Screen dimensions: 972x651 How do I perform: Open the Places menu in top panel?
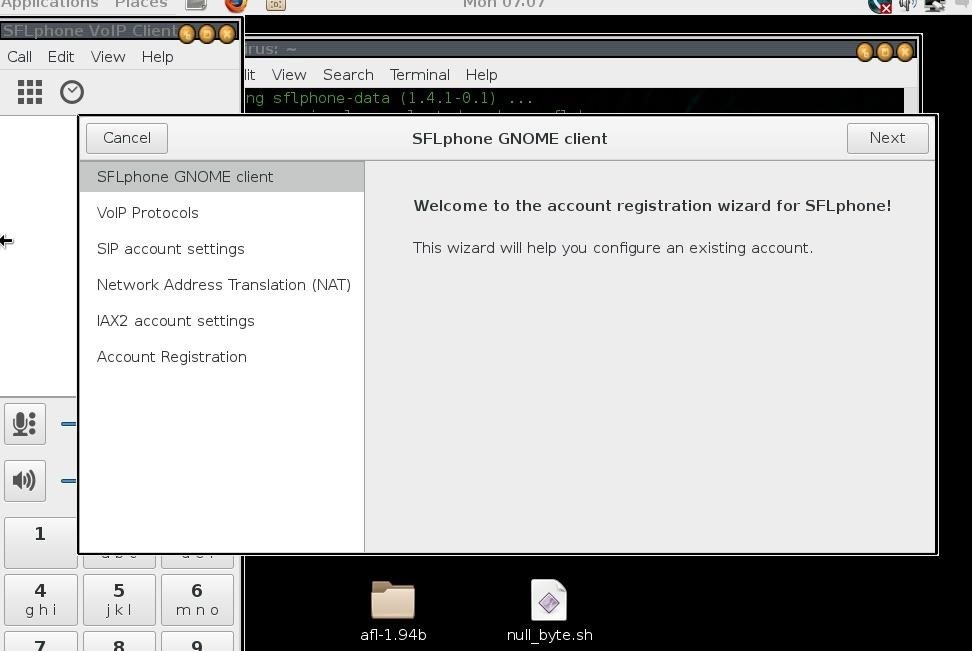pyautogui.click(x=141, y=4)
